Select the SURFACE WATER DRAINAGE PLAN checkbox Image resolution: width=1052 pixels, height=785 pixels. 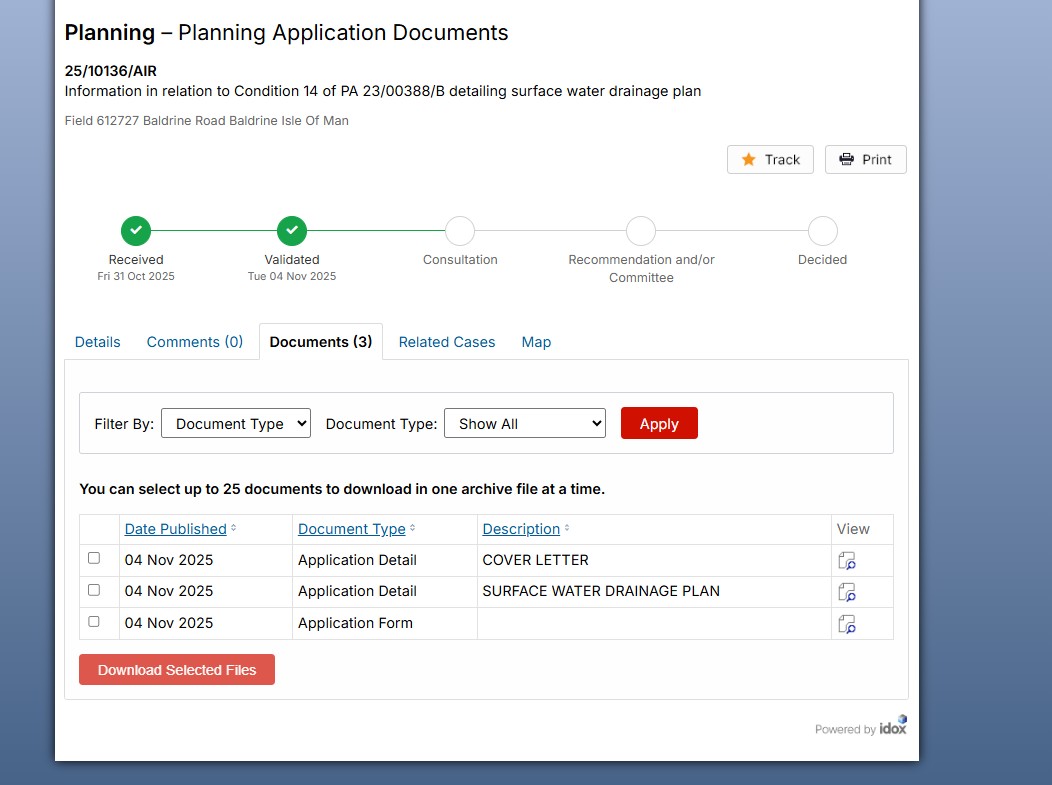94,590
